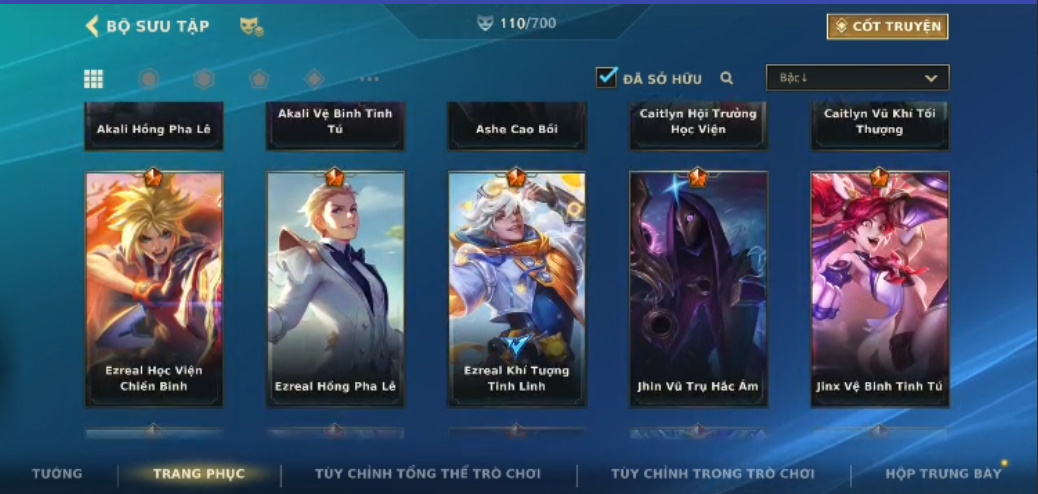Screen dimensions: 1038x494
Task: Click the dropdown chevron arrow
Action: click(931, 78)
